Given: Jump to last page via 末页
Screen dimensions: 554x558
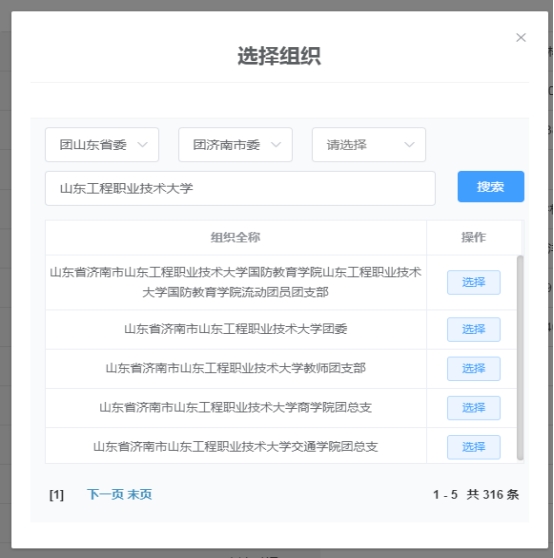Looking at the screenshot, I should tap(139, 494).
